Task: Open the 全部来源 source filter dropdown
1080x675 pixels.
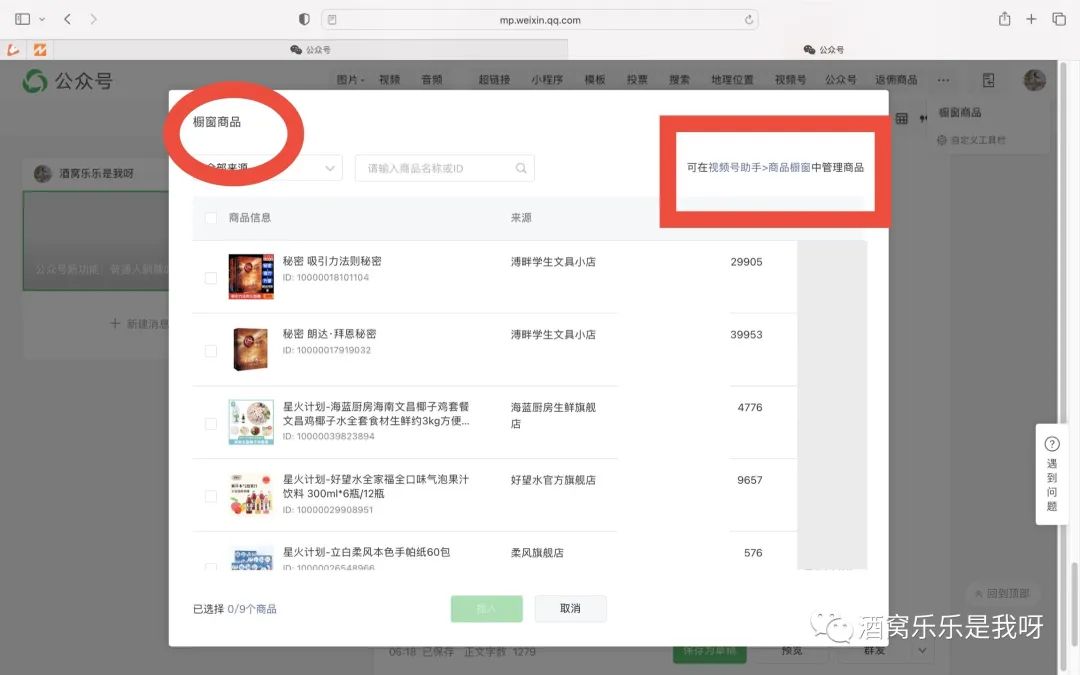Action: click(275, 169)
